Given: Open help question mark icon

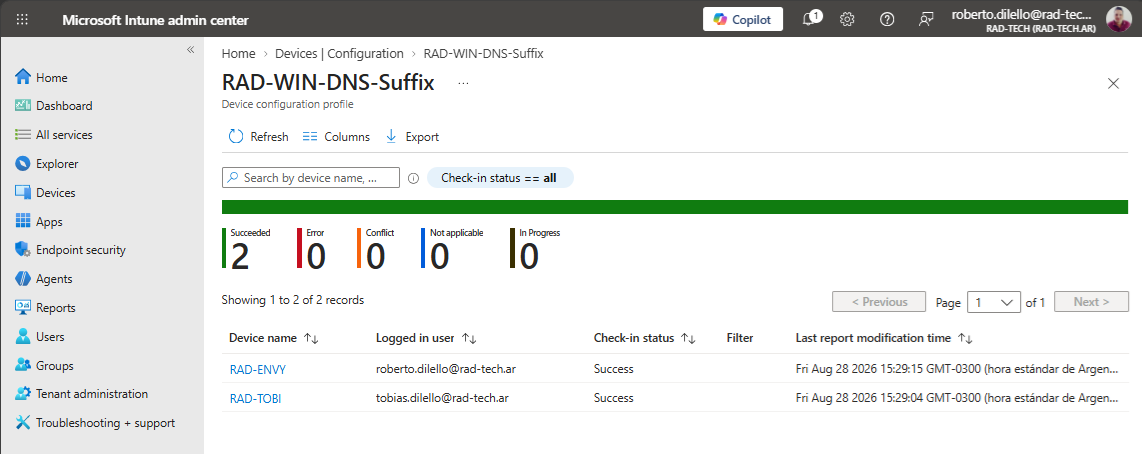Looking at the screenshot, I should click(x=886, y=20).
